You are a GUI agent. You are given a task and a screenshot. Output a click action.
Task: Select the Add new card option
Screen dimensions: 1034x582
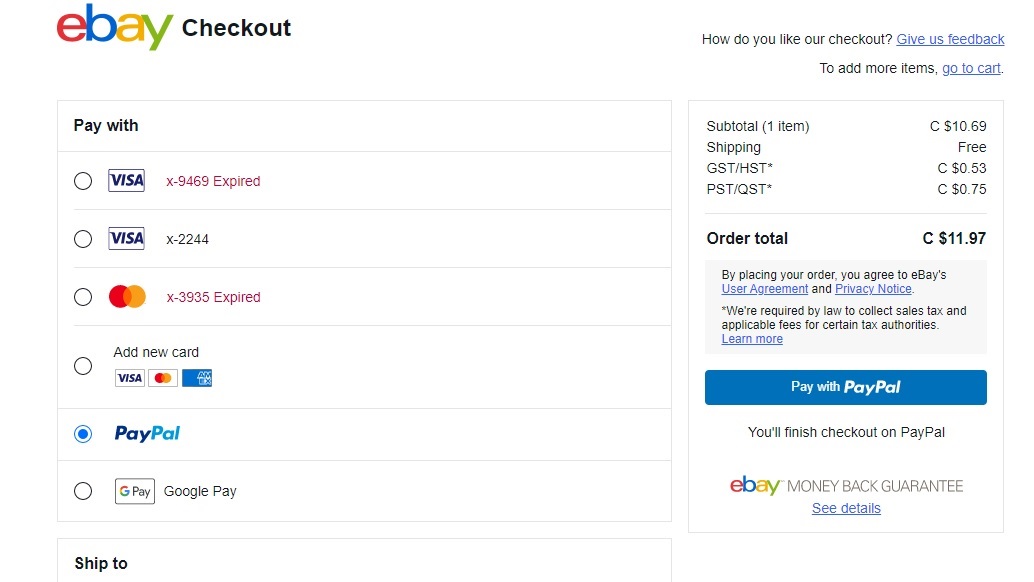83,366
